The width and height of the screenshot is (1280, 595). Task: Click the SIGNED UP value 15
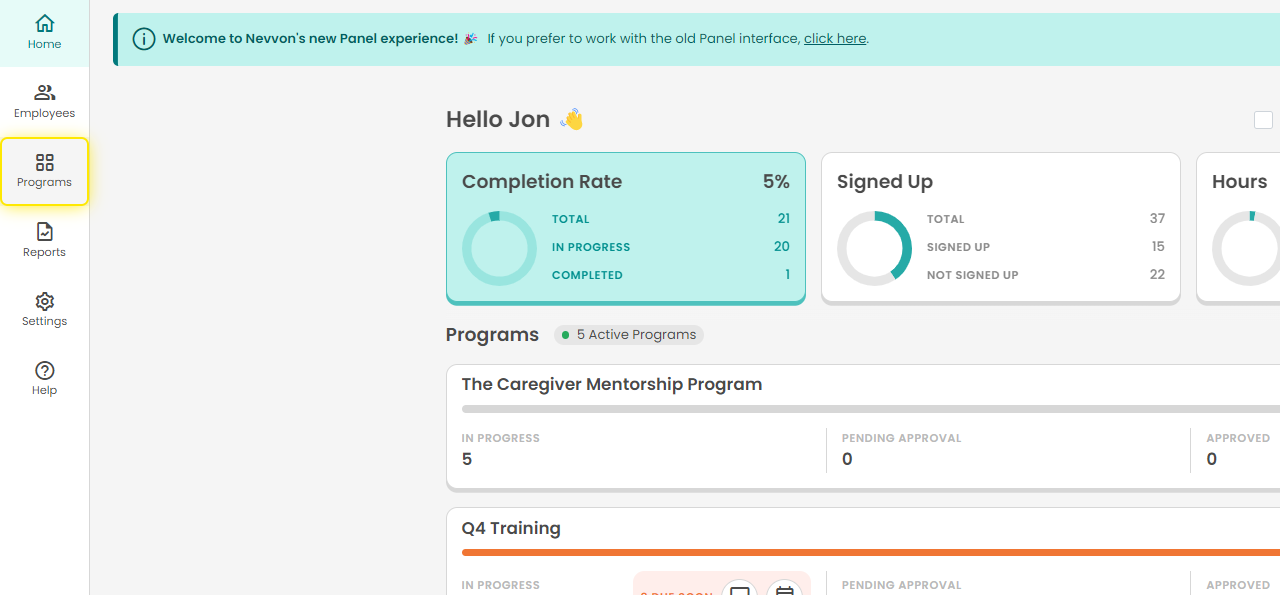(x=1158, y=247)
